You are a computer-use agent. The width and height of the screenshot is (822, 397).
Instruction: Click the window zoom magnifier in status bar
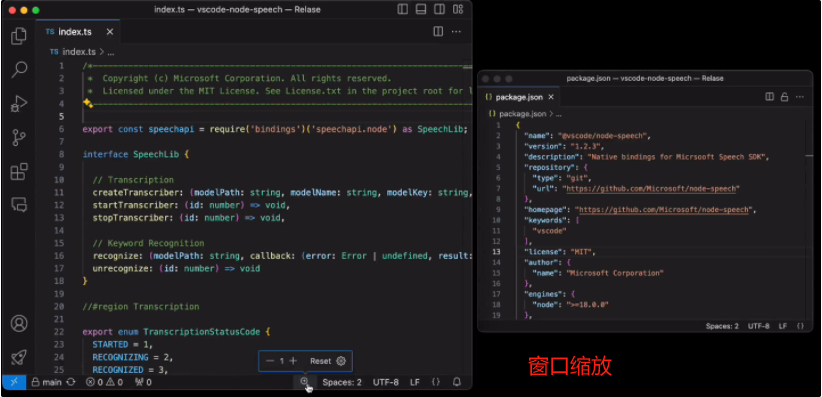coord(305,382)
